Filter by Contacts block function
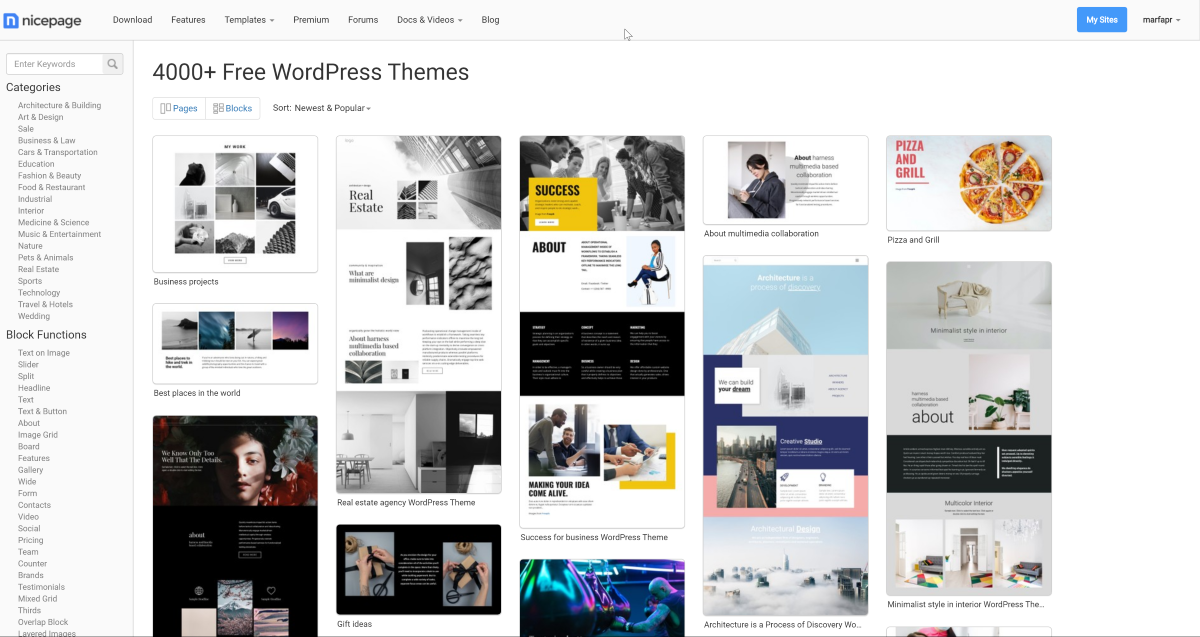This screenshot has height=637, width=1200. coord(34,505)
